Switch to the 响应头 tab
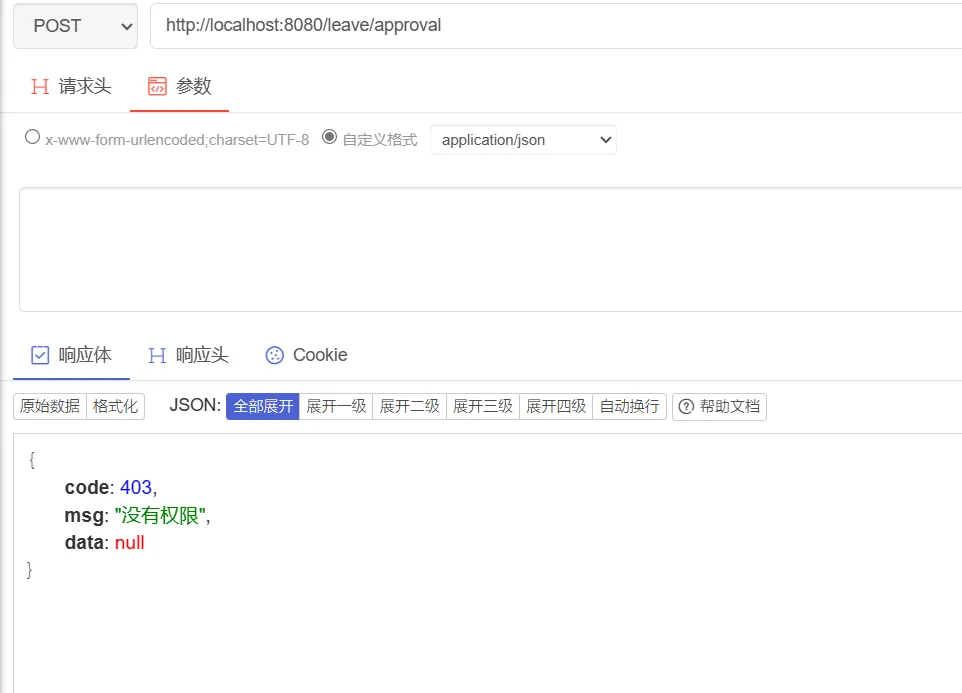This screenshot has height=693, width=962. (x=201, y=355)
